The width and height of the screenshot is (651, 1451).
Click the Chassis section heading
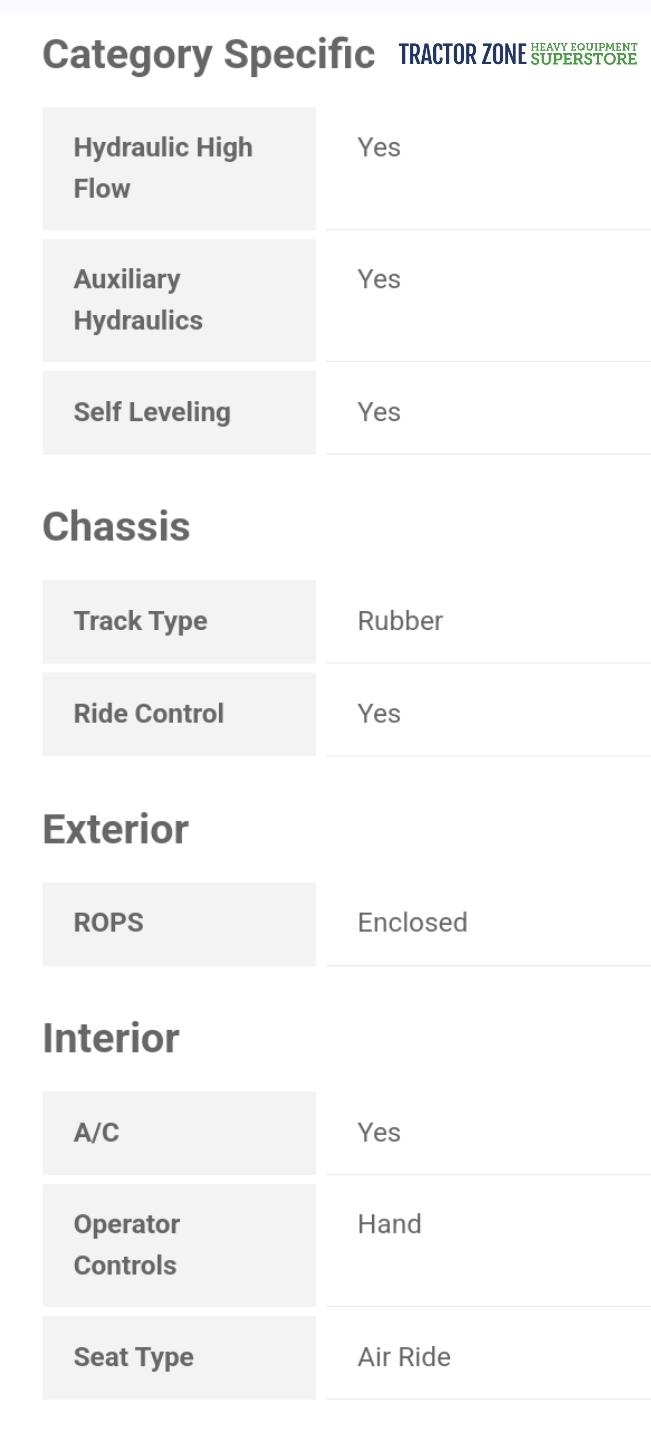pos(116,527)
